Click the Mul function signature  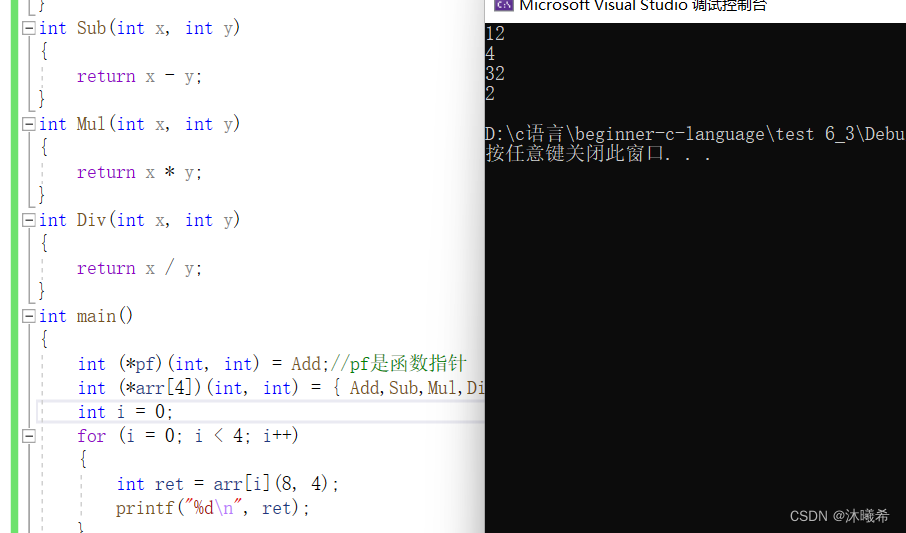pos(139,124)
